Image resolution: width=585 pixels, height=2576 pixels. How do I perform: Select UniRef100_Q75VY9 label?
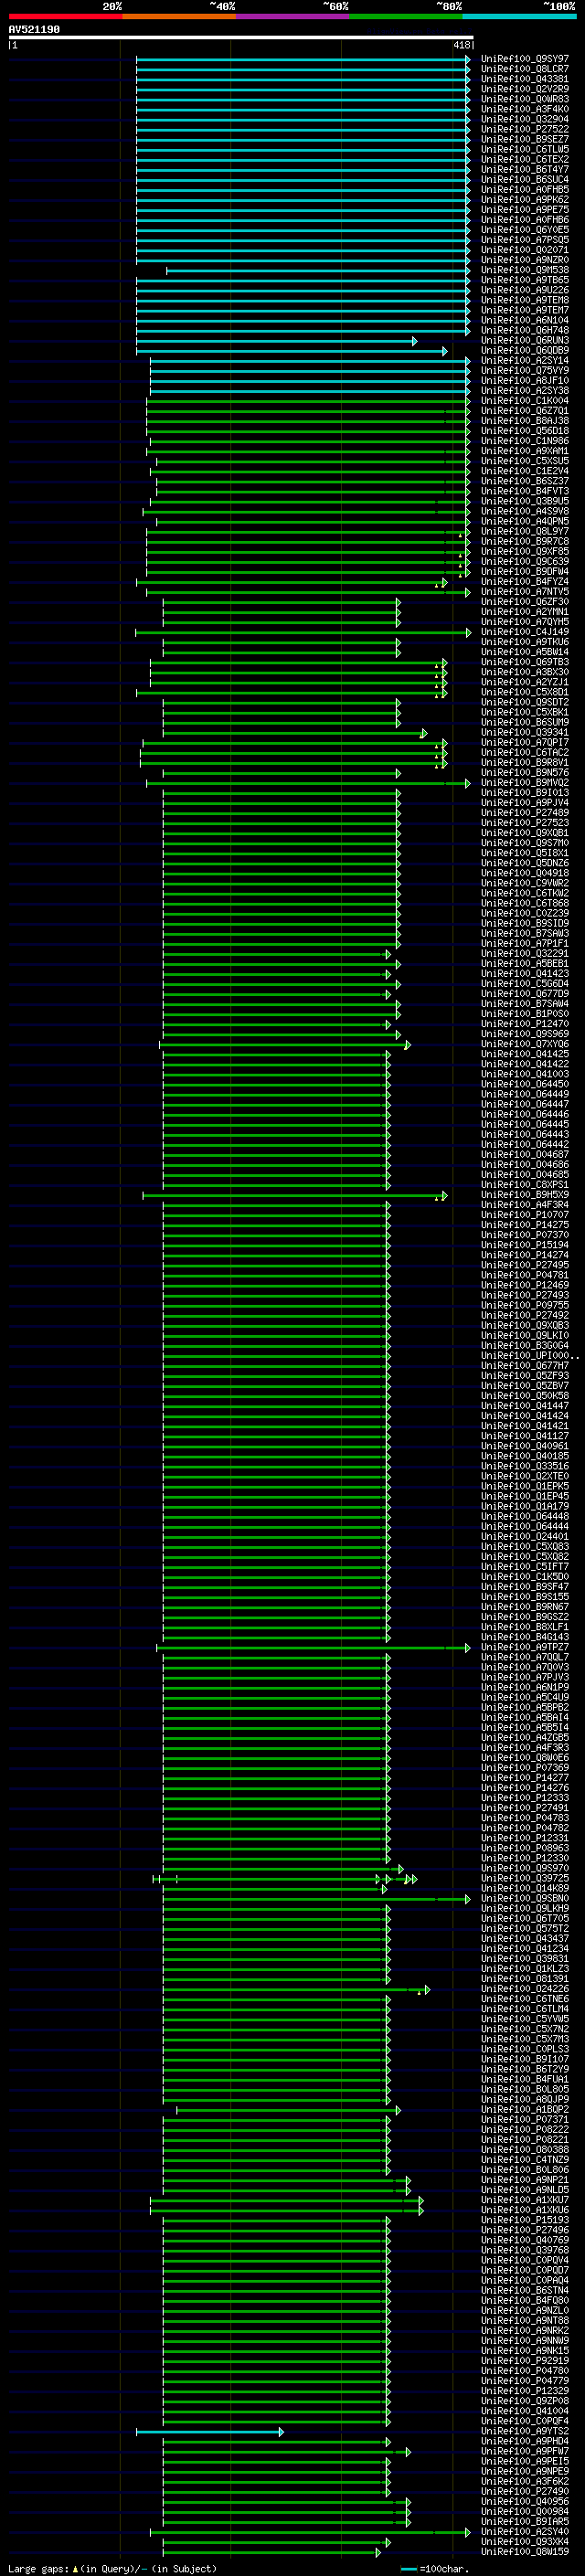[524, 370]
